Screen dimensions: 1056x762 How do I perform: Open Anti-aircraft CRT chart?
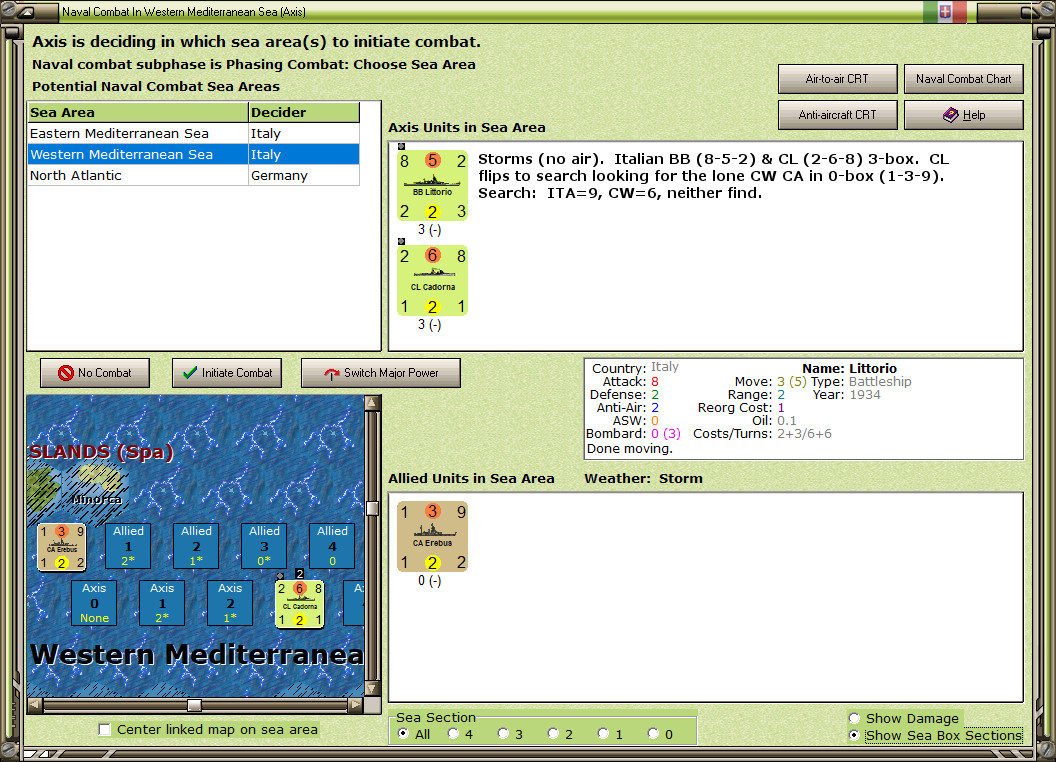pyautogui.click(x=837, y=115)
